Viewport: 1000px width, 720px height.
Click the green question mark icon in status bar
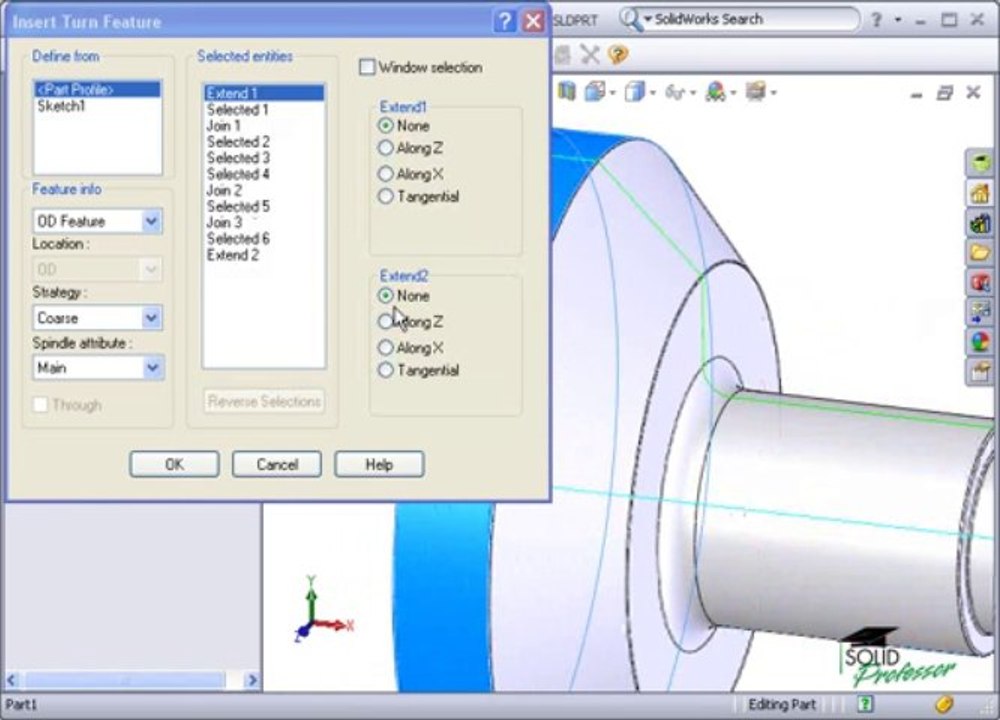[x=865, y=704]
